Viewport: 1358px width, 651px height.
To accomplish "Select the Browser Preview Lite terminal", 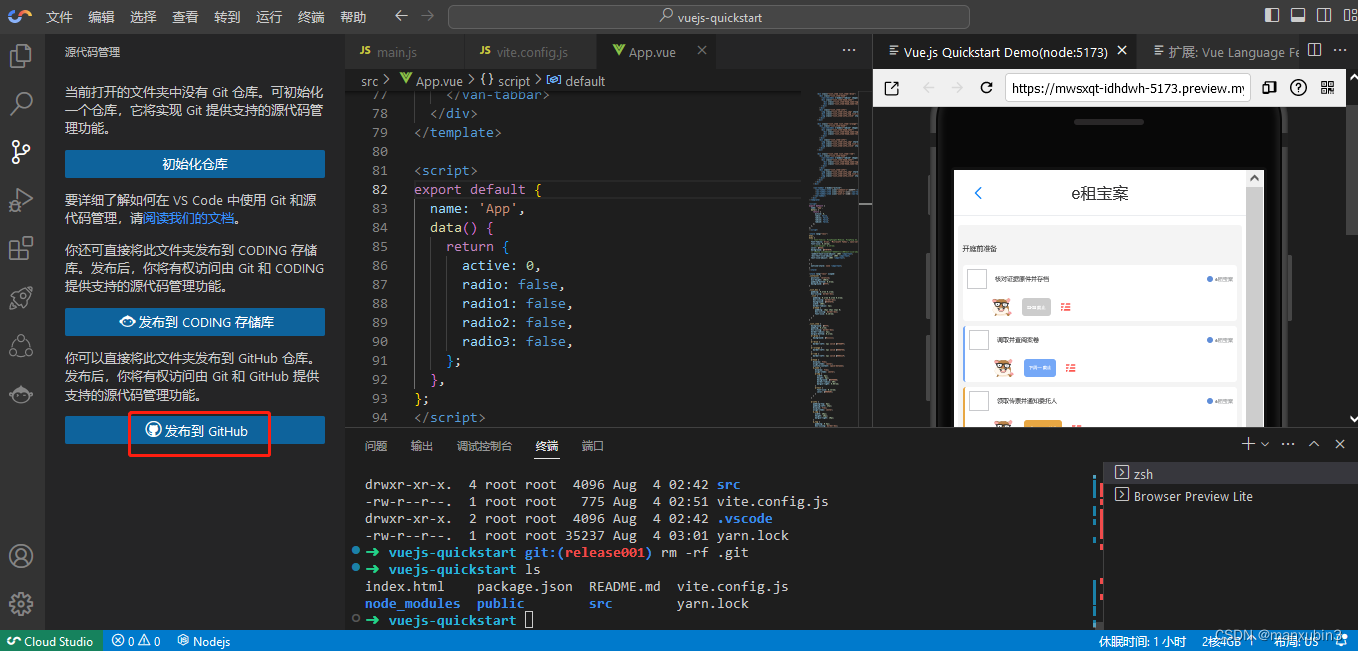I will 1230,496.
